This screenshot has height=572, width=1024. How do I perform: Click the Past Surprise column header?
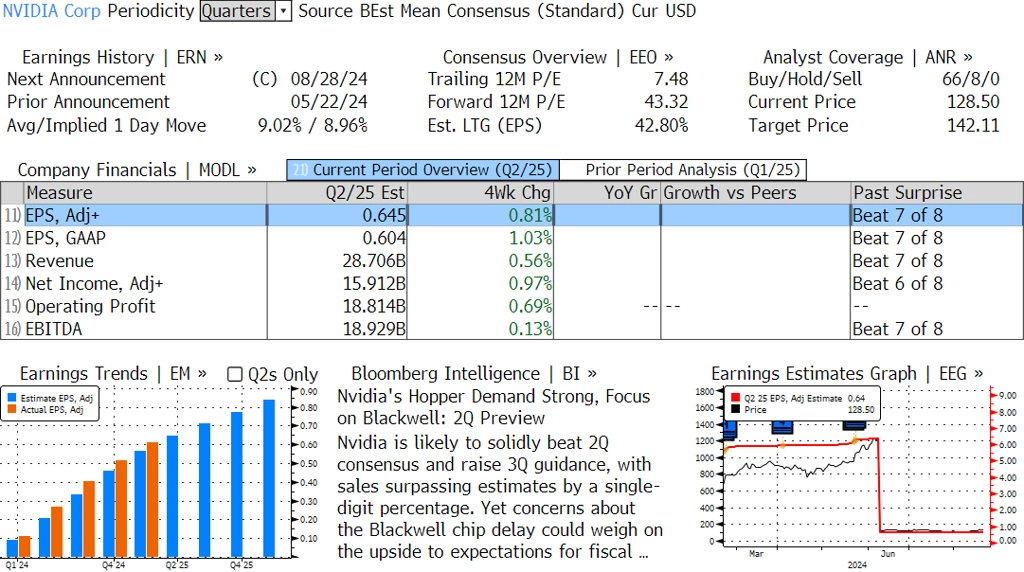tap(937, 193)
